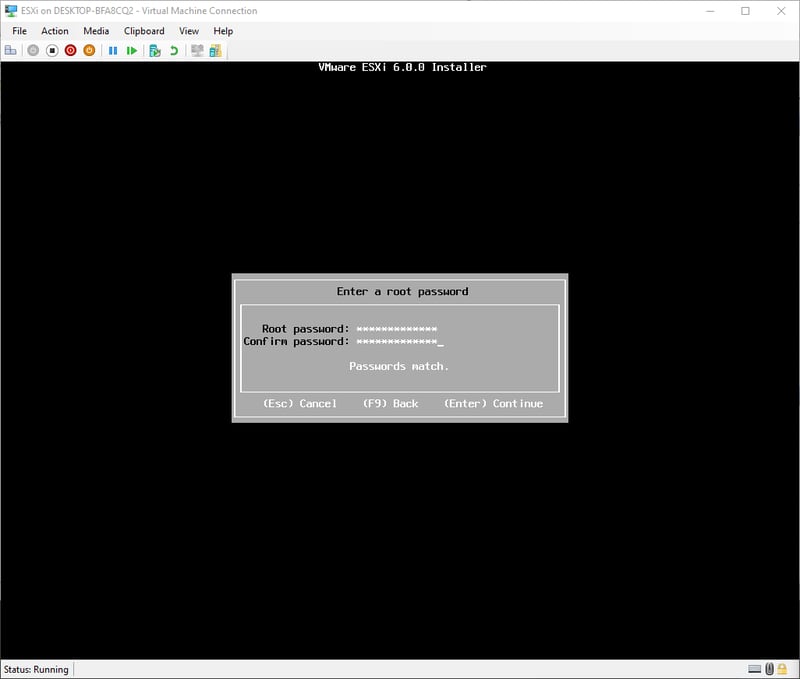Image resolution: width=800 pixels, height=679 pixels.
Task: Send Ctrl+Alt+Delete using the toolbar icon
Action: coord(11,50)
